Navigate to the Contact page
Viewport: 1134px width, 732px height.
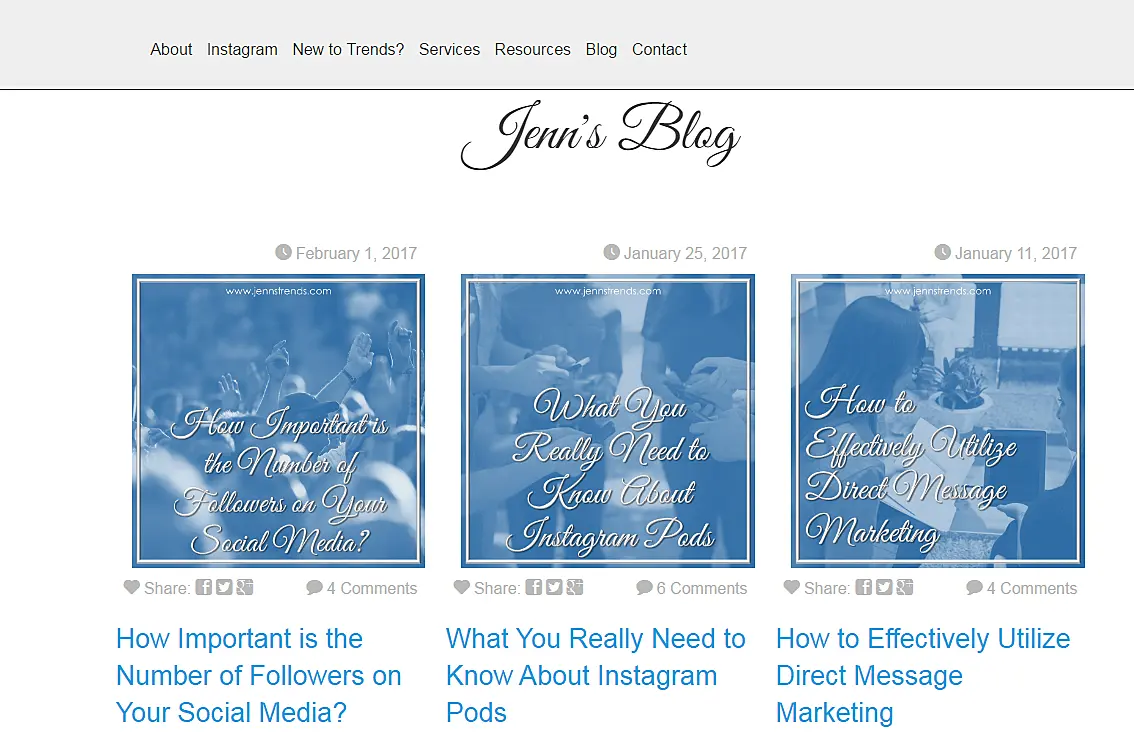(x=660, y=49)
